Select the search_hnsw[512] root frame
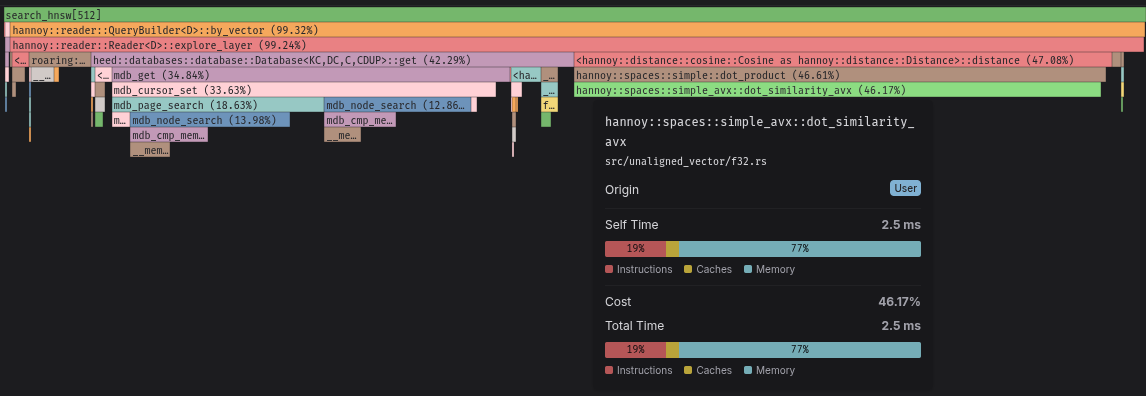 (x=573, y=15)
